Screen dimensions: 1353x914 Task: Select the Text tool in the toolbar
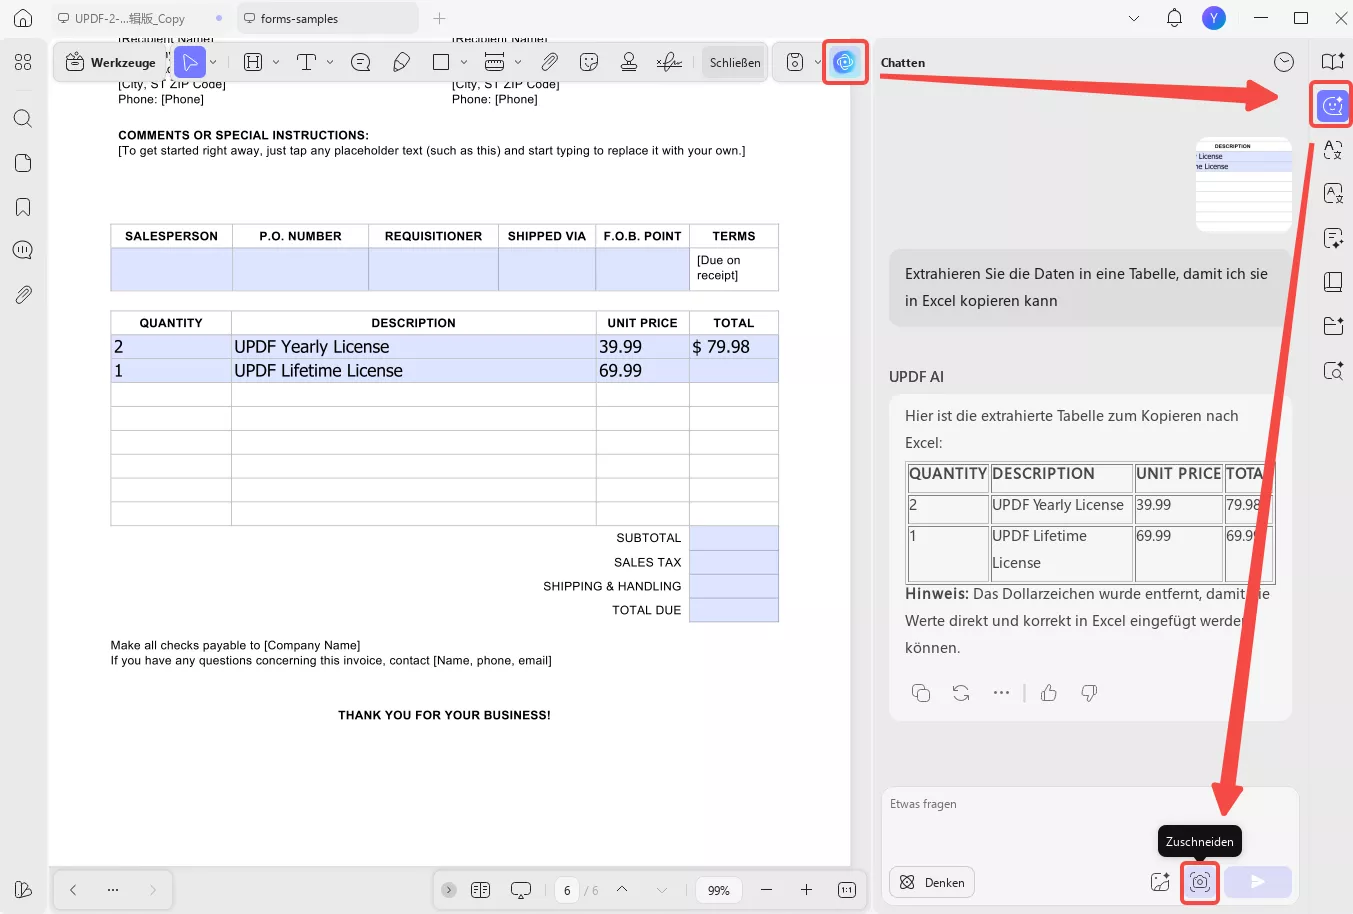tap(307, 62)
